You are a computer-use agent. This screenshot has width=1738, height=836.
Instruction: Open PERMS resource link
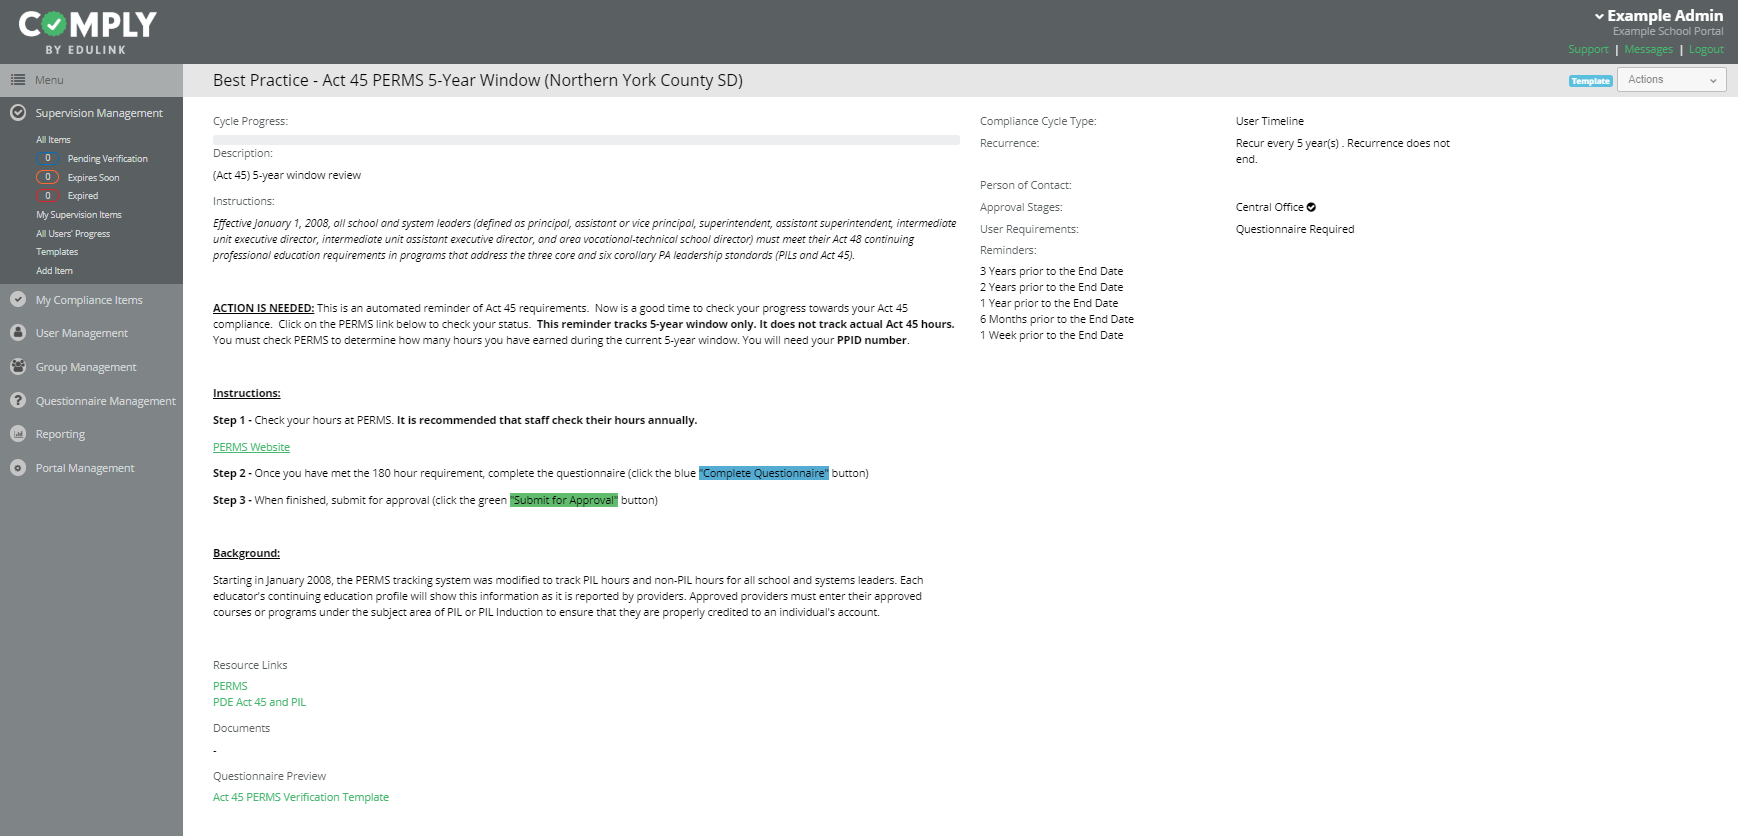pos(230,686)
